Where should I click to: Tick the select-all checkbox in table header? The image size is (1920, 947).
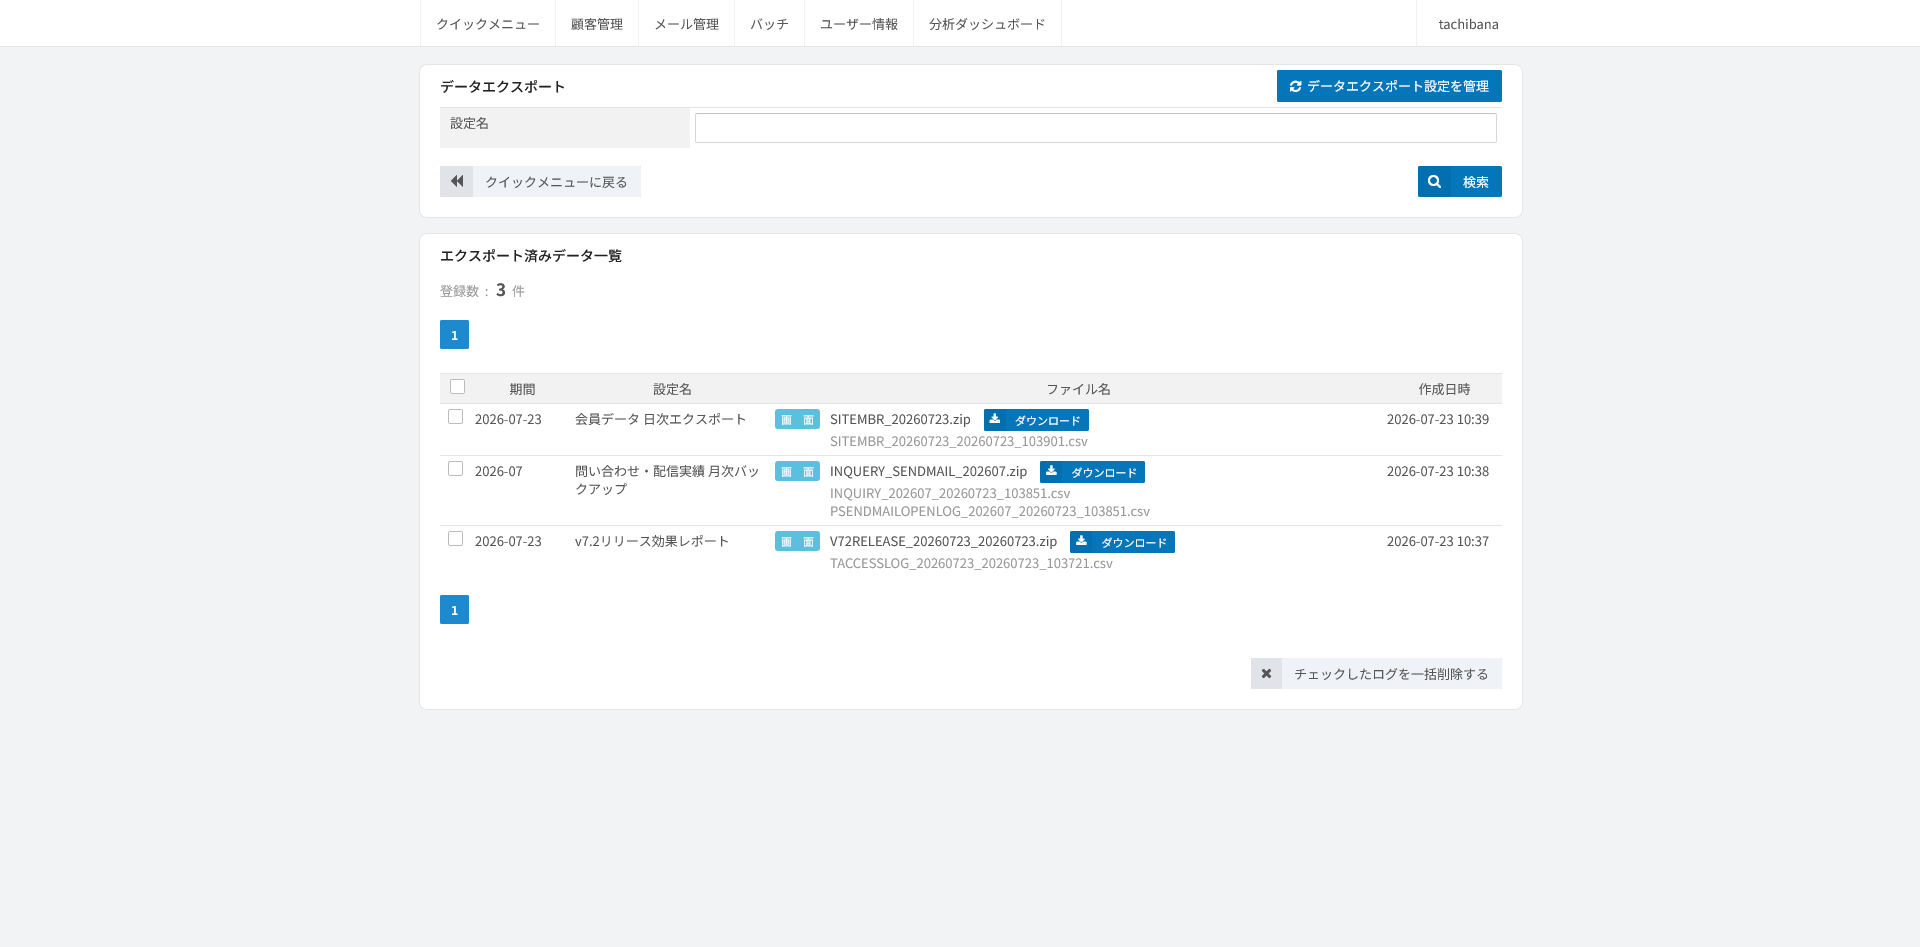click(457, 387)
